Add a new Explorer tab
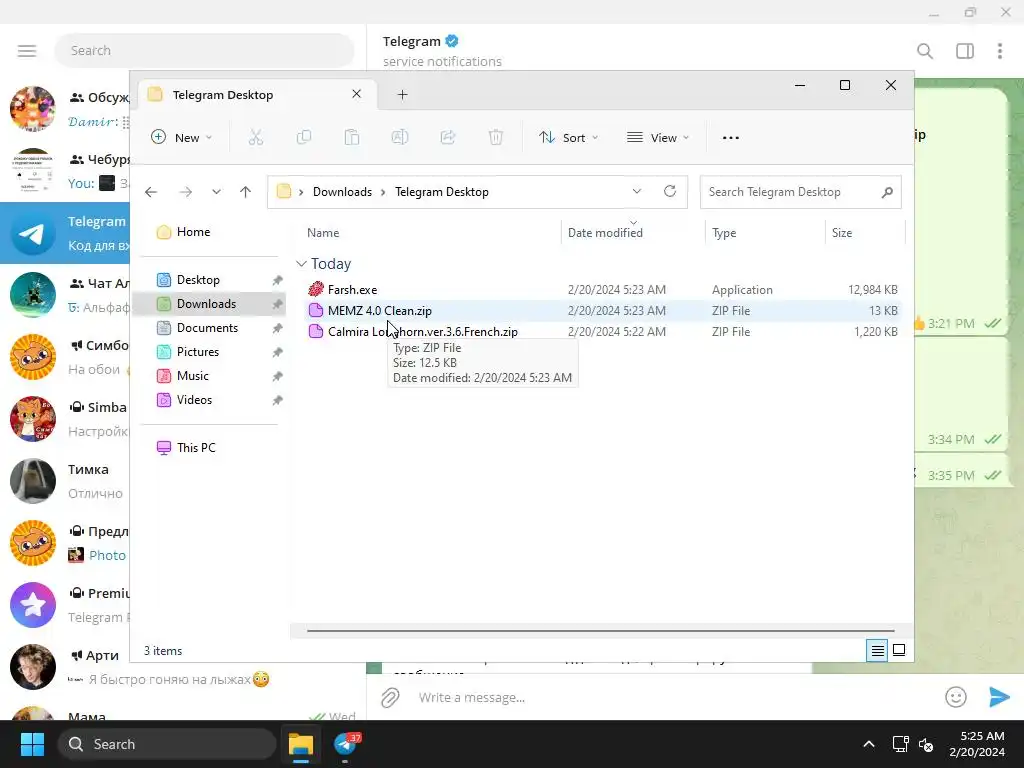The height and width of the screenshot is (768, 1024). tap(403, 95)
